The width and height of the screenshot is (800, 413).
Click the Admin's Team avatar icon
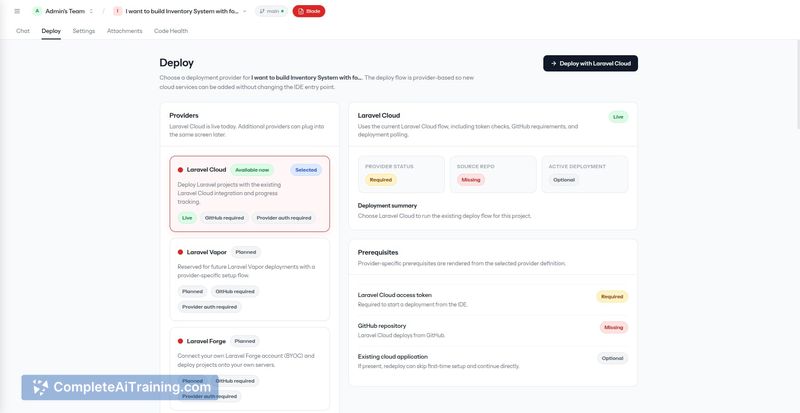(37, 11)
